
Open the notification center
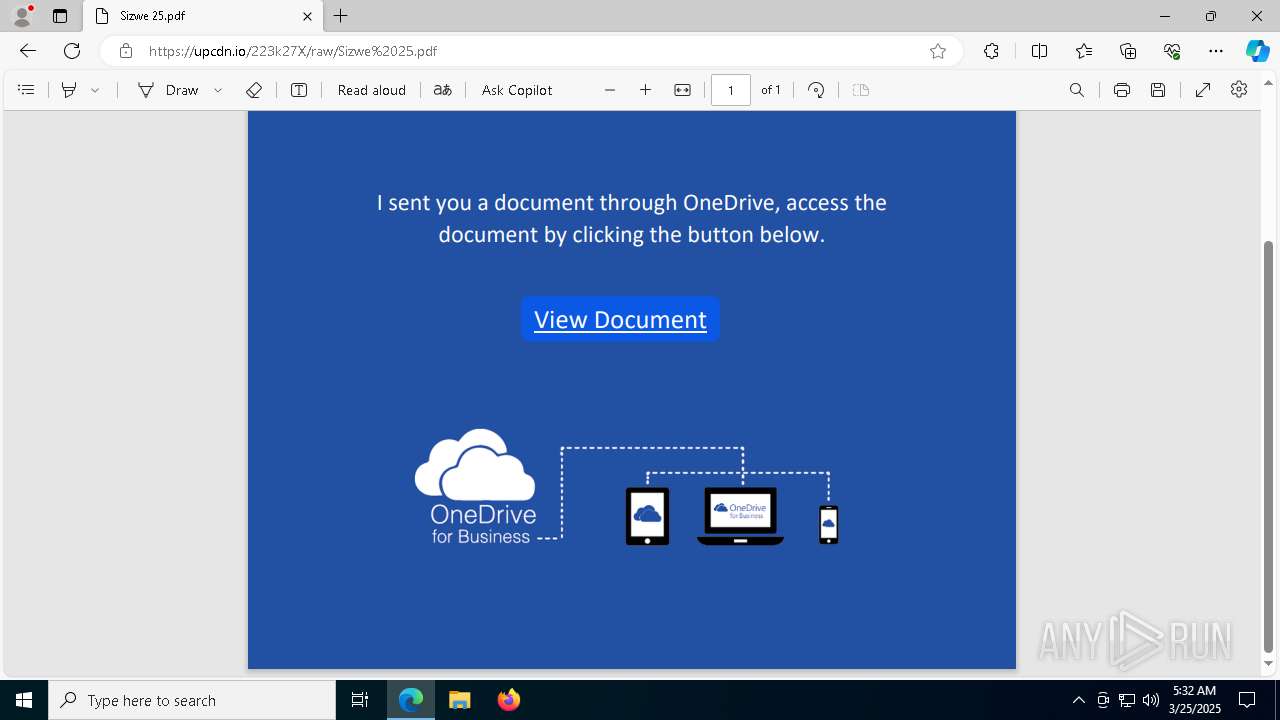[1247, 700]
